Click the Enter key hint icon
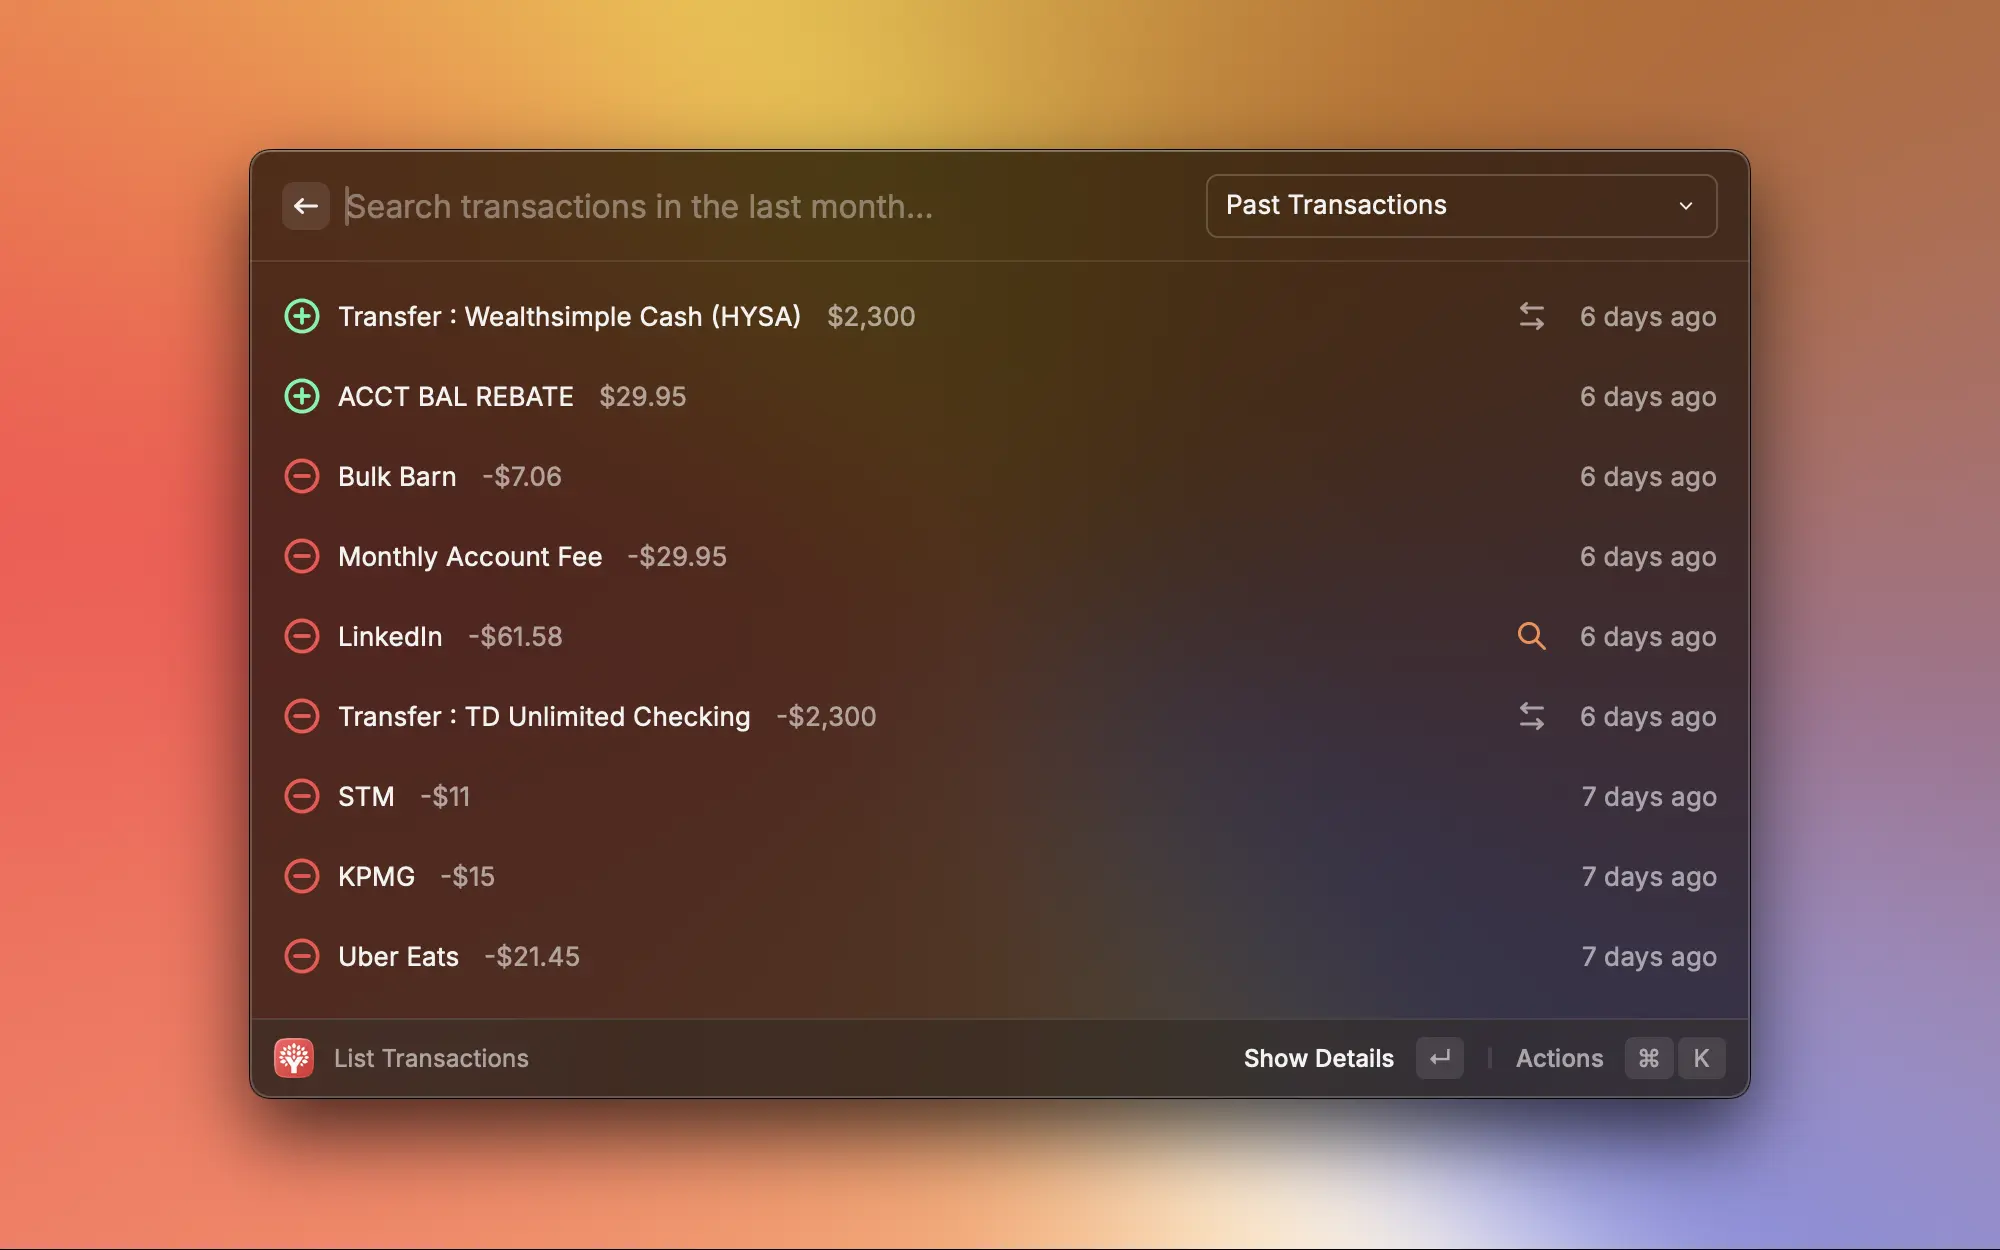Viewport: 2000px width, 1250px height. (1439, 1058)
